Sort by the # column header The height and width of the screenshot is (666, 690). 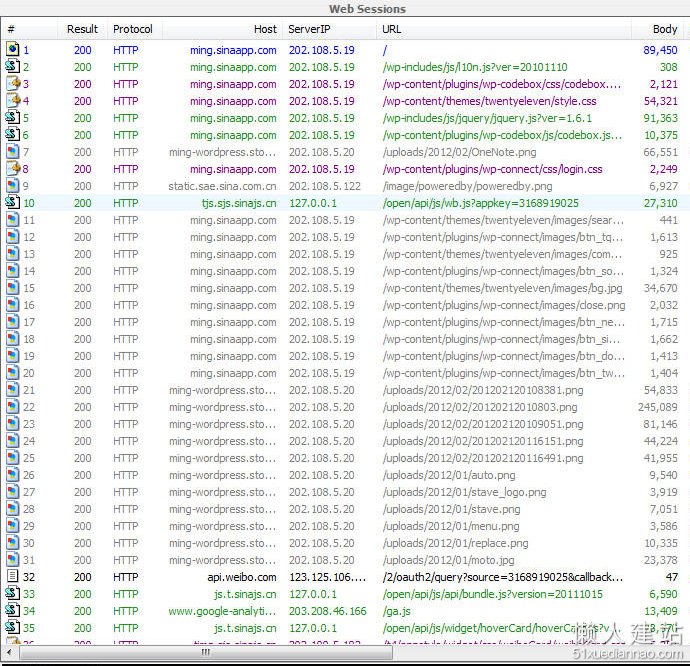point(29,29)
